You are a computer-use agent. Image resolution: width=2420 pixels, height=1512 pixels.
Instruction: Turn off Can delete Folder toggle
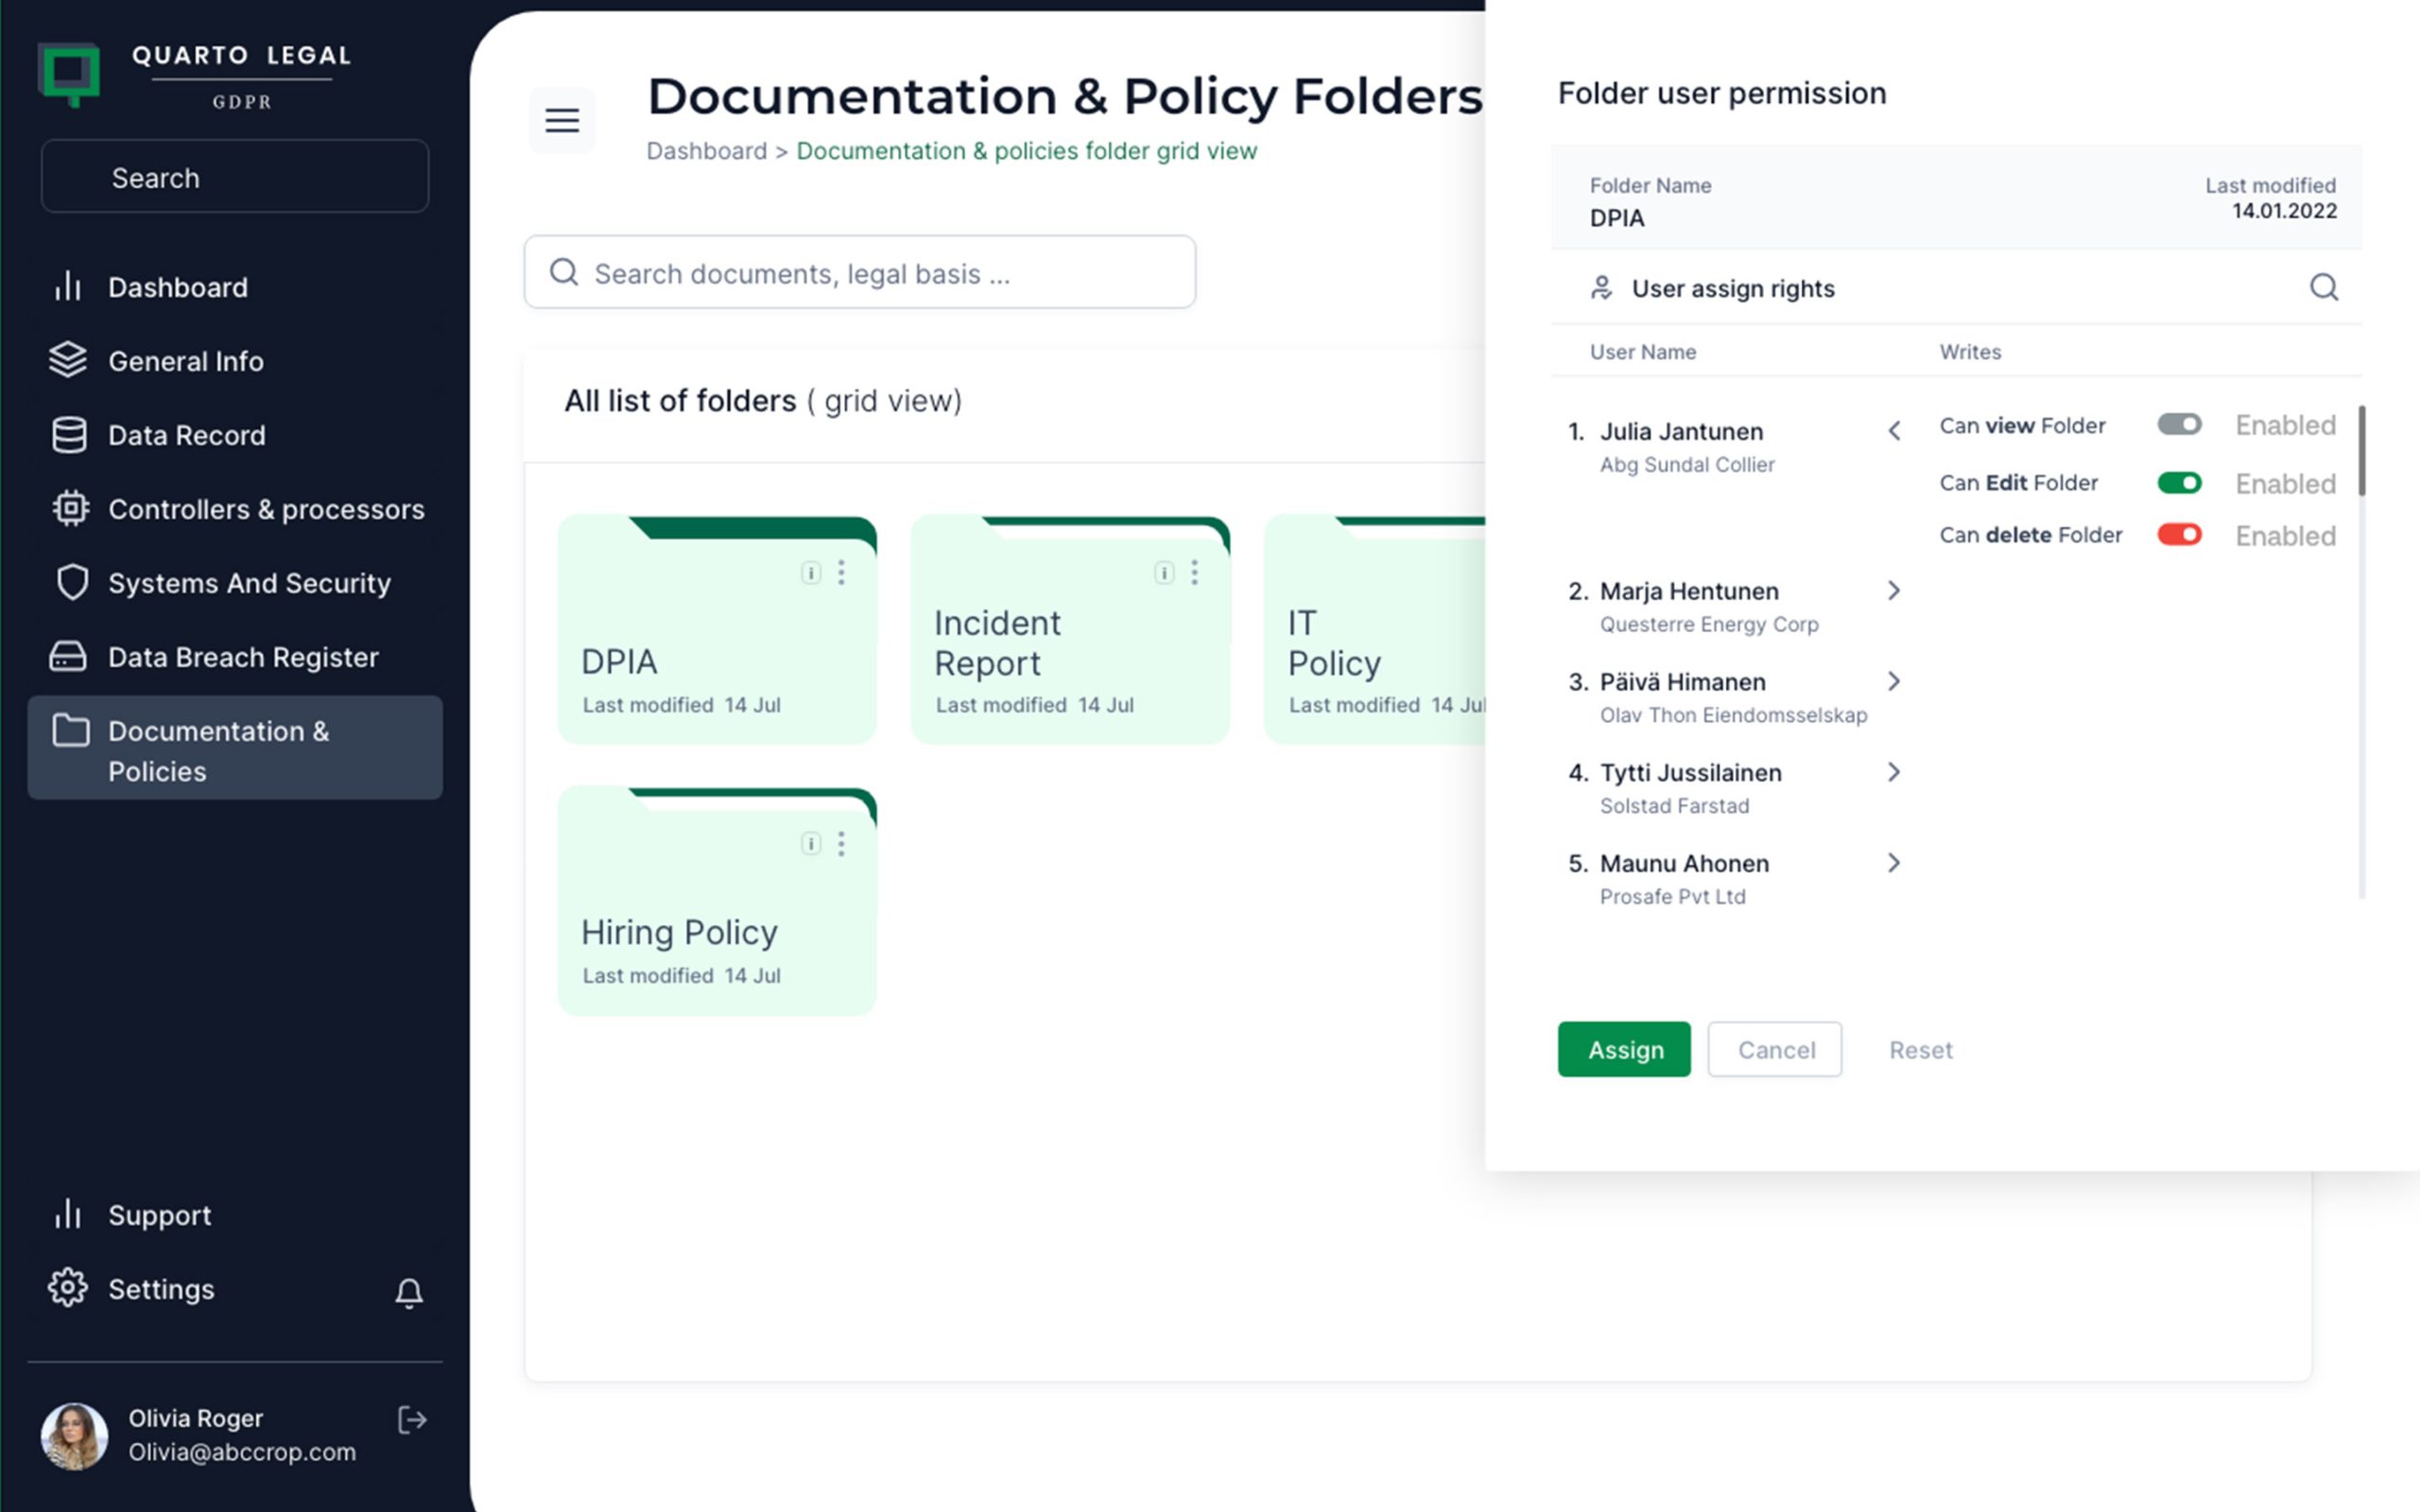2179,535
